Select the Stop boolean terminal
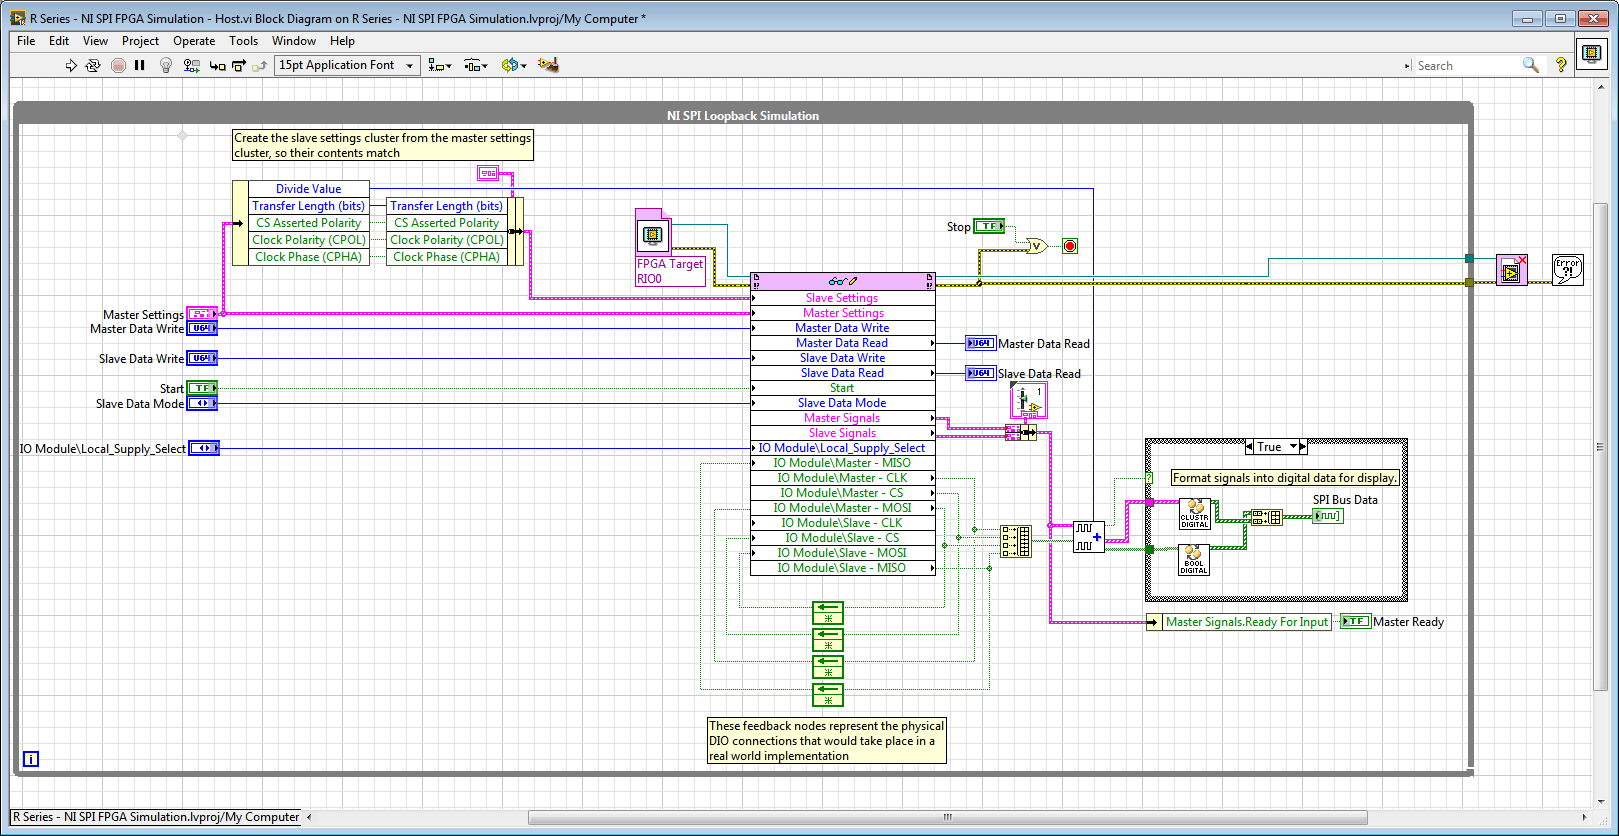The height and width of the screenshot is (836, 1619). click(x=989, y=227)
